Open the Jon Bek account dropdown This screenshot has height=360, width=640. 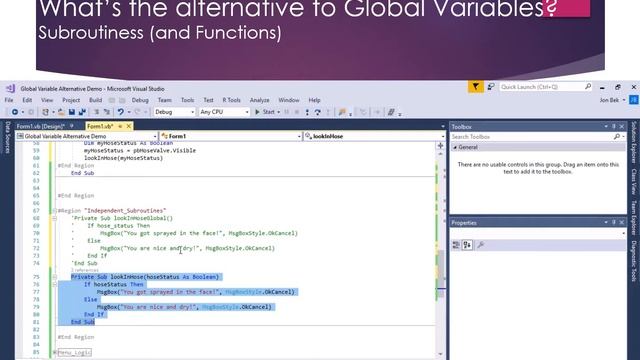click(x=624, y=100)
